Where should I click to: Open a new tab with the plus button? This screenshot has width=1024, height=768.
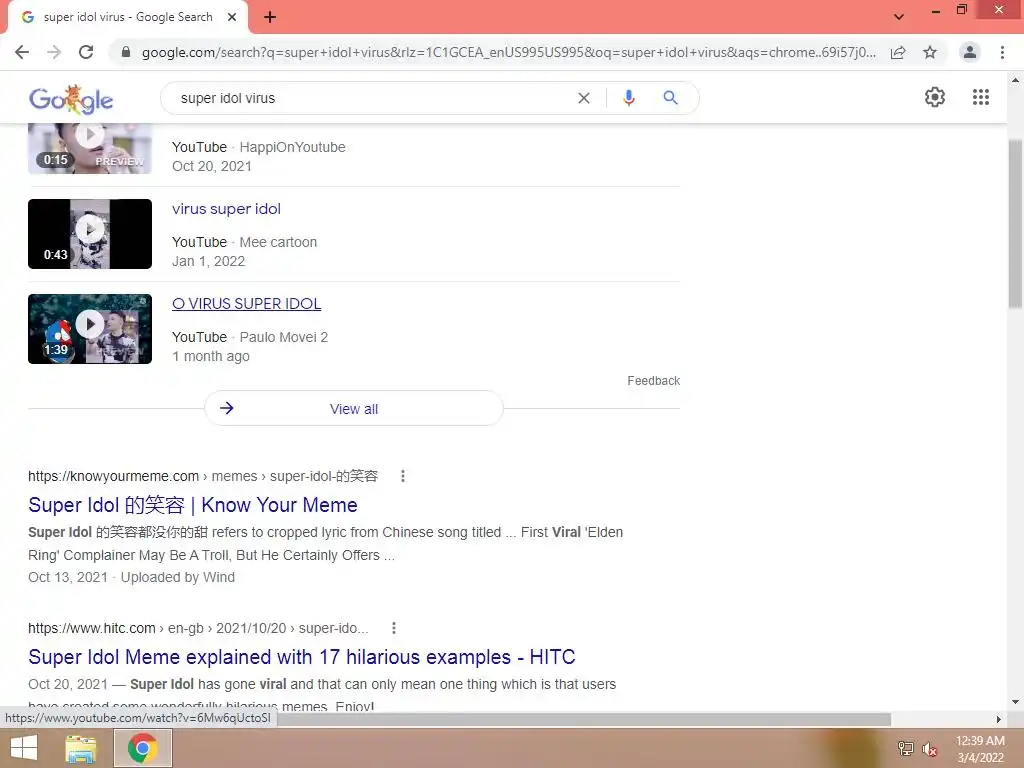(270, 18)
